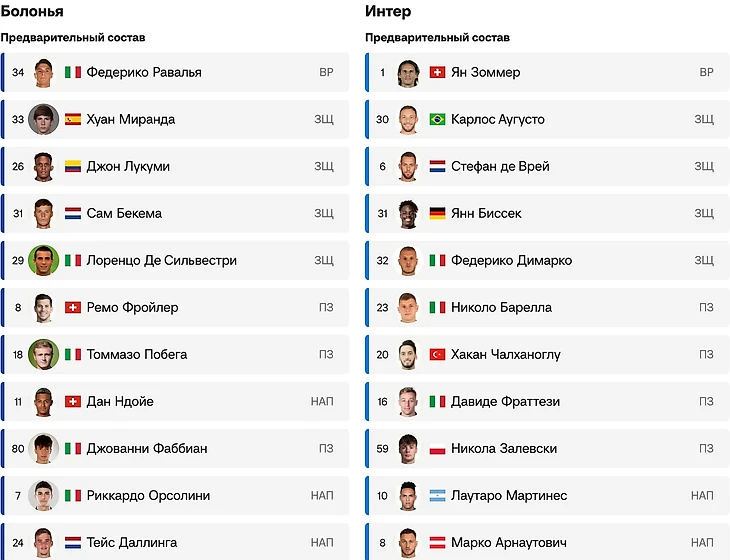Image resolution: width=730 pixels, height=560 pixels.
Task: Click Томмазо Побега's round avatar
Action: (x=44, y=354)
